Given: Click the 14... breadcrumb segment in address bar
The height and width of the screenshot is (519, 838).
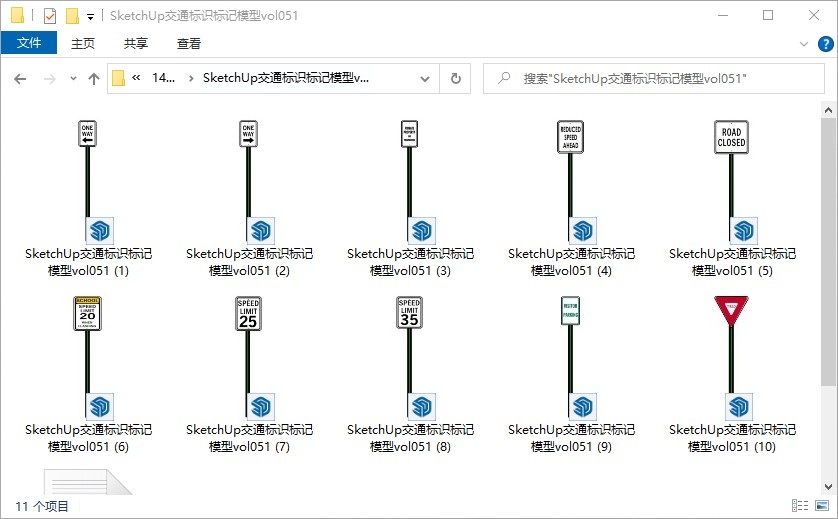Looking at the screenshot, I should pyautogui.click(x=164, y=78).
